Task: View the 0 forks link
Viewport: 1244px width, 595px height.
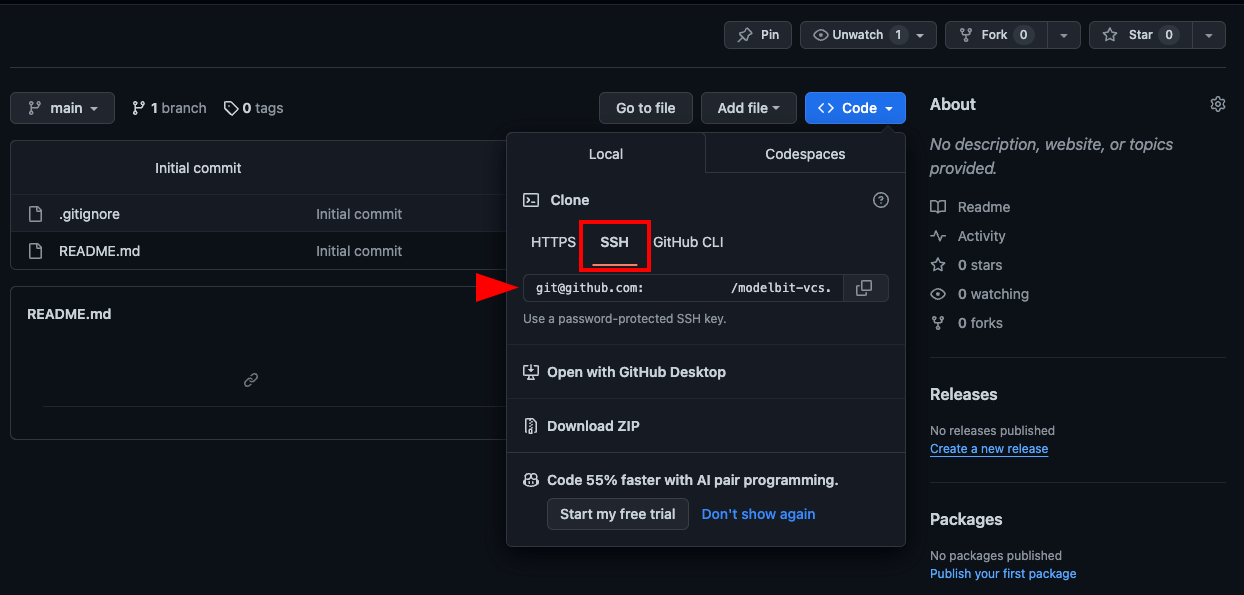Action: point(967,323)
